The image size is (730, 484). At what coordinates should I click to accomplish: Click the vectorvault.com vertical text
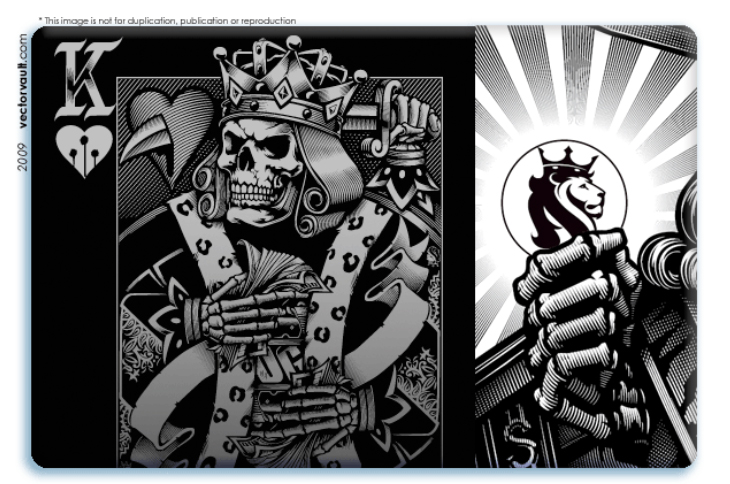point(23,81)
